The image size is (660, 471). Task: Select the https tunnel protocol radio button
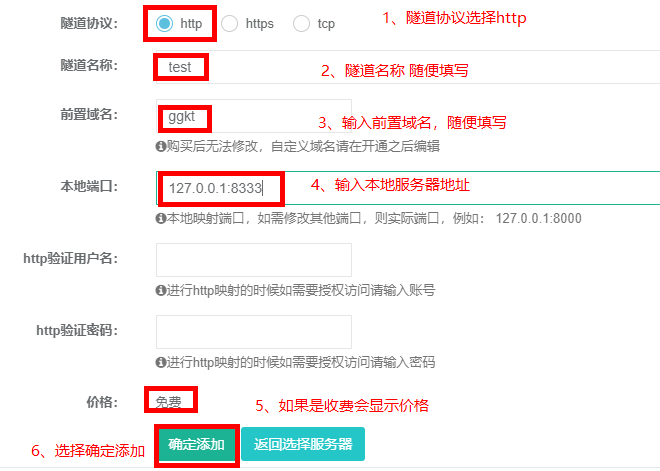coord(229,24)
